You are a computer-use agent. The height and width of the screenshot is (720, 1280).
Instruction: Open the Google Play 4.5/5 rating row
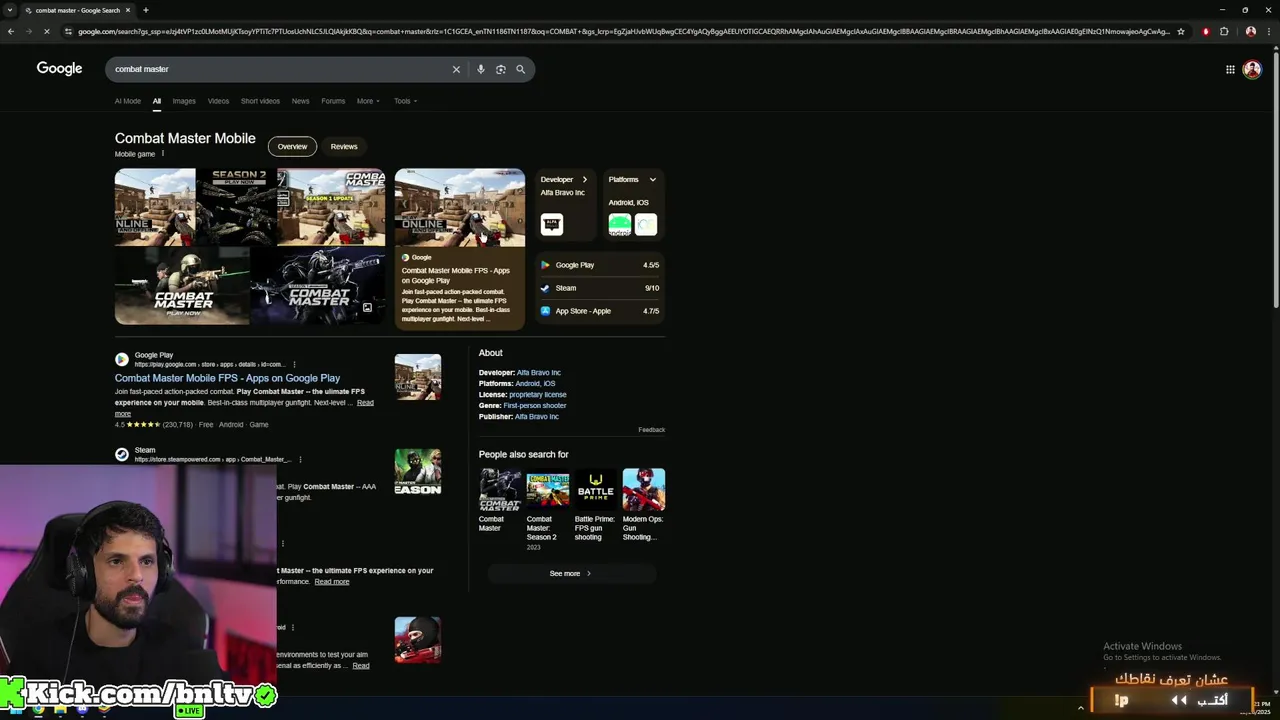point(600,265)
